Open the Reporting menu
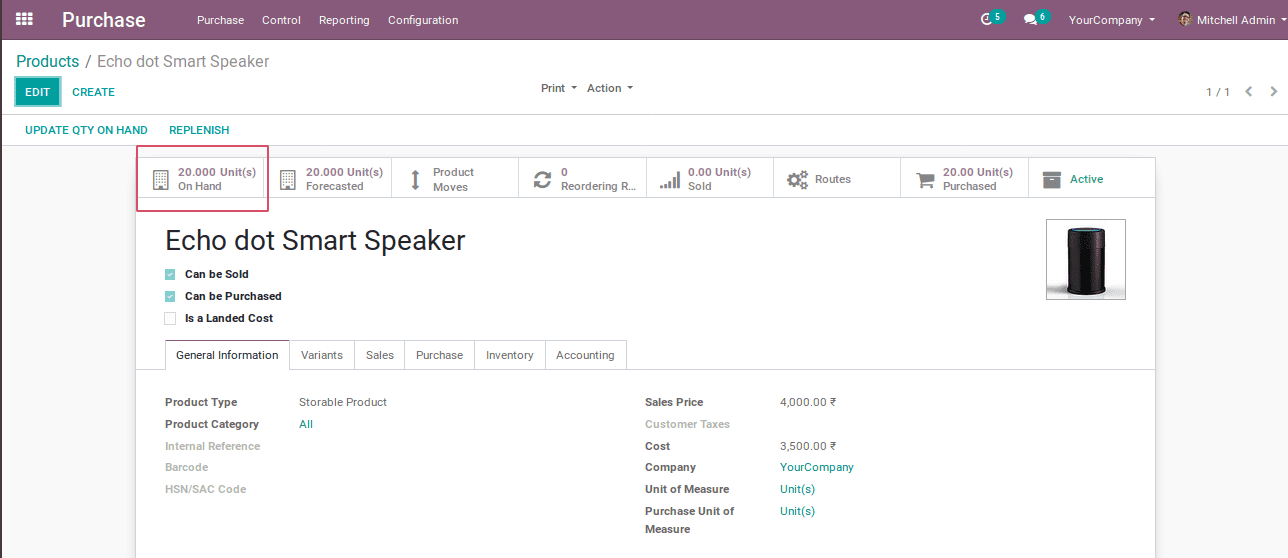 coord(344,20)
